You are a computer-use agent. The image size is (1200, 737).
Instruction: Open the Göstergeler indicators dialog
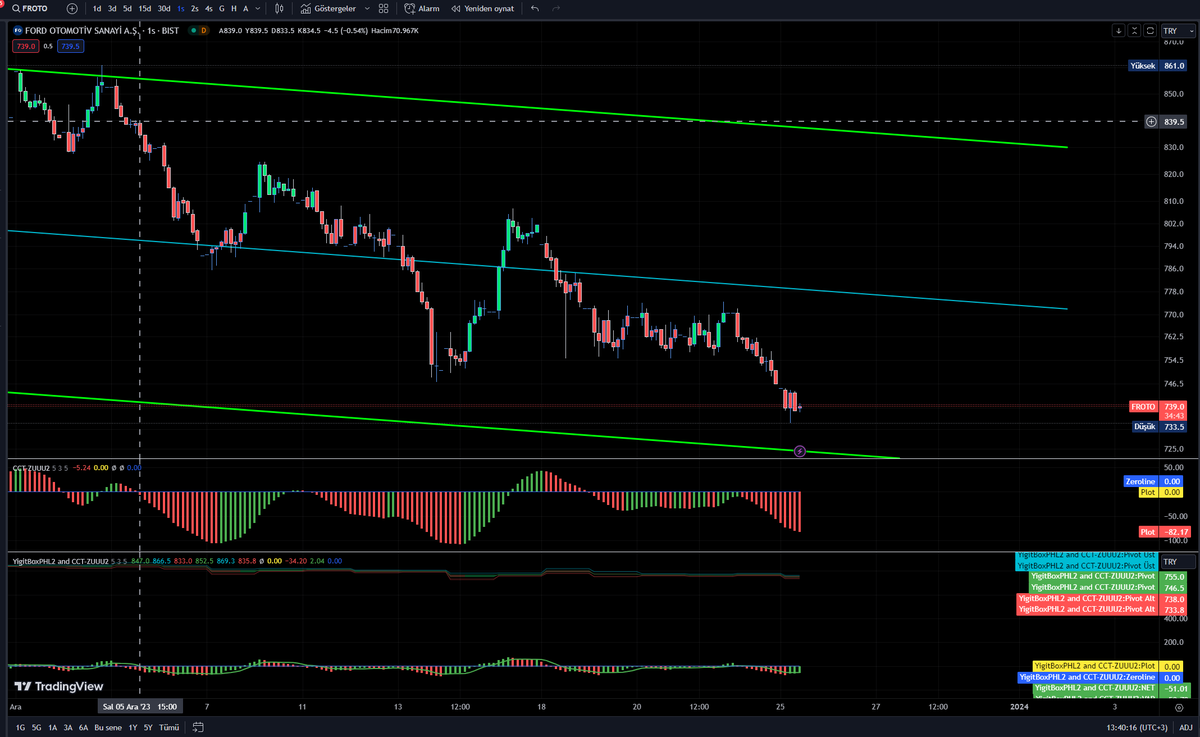pos(328,8)
